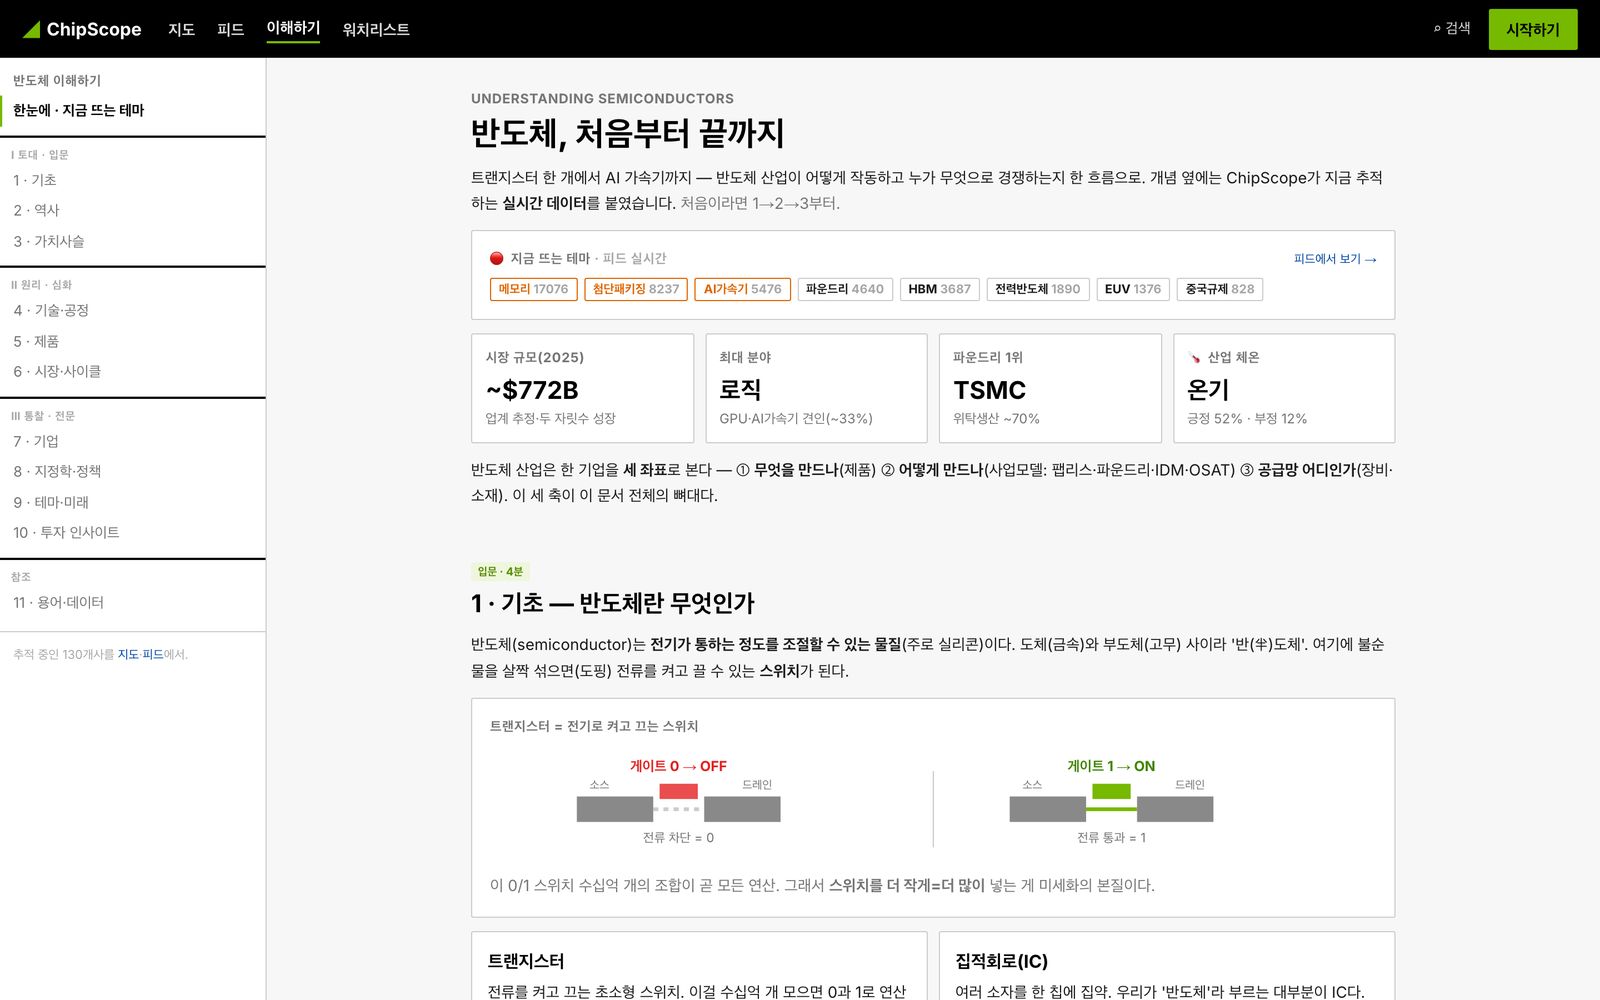Go to 워치리스트 in top navigation
1600x1000 pixels.
376,29
